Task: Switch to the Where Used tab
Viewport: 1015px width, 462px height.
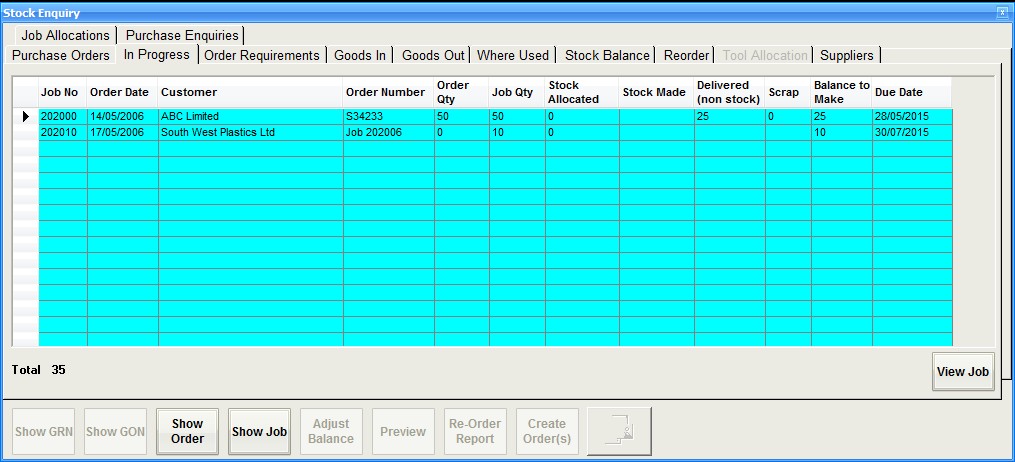Action: point(513,55)
